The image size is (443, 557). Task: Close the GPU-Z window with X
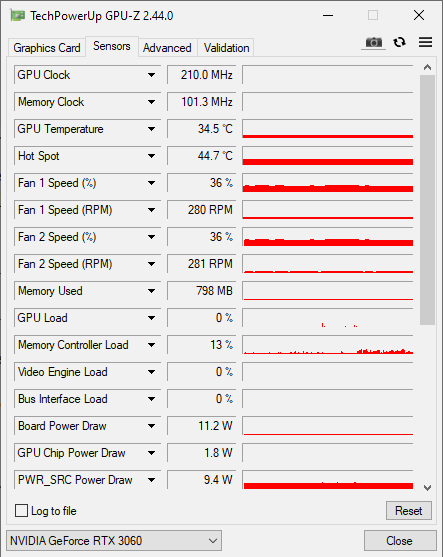tap(419, 15)
